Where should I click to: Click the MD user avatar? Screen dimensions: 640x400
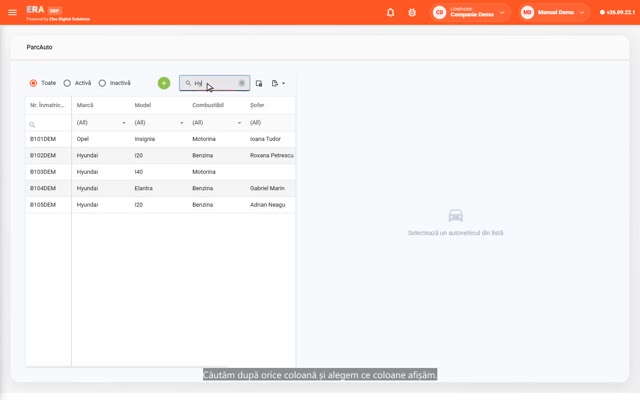(527, 12)
